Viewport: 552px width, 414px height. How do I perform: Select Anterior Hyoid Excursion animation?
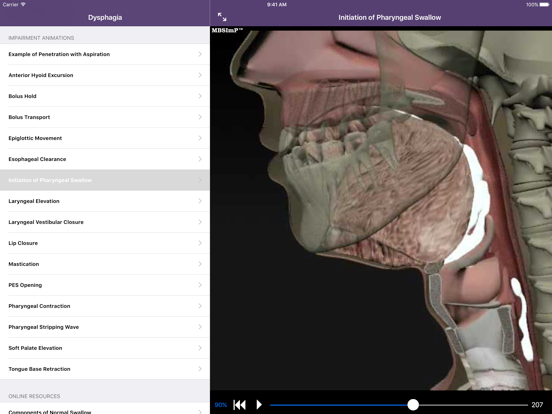tap(105, 75)
